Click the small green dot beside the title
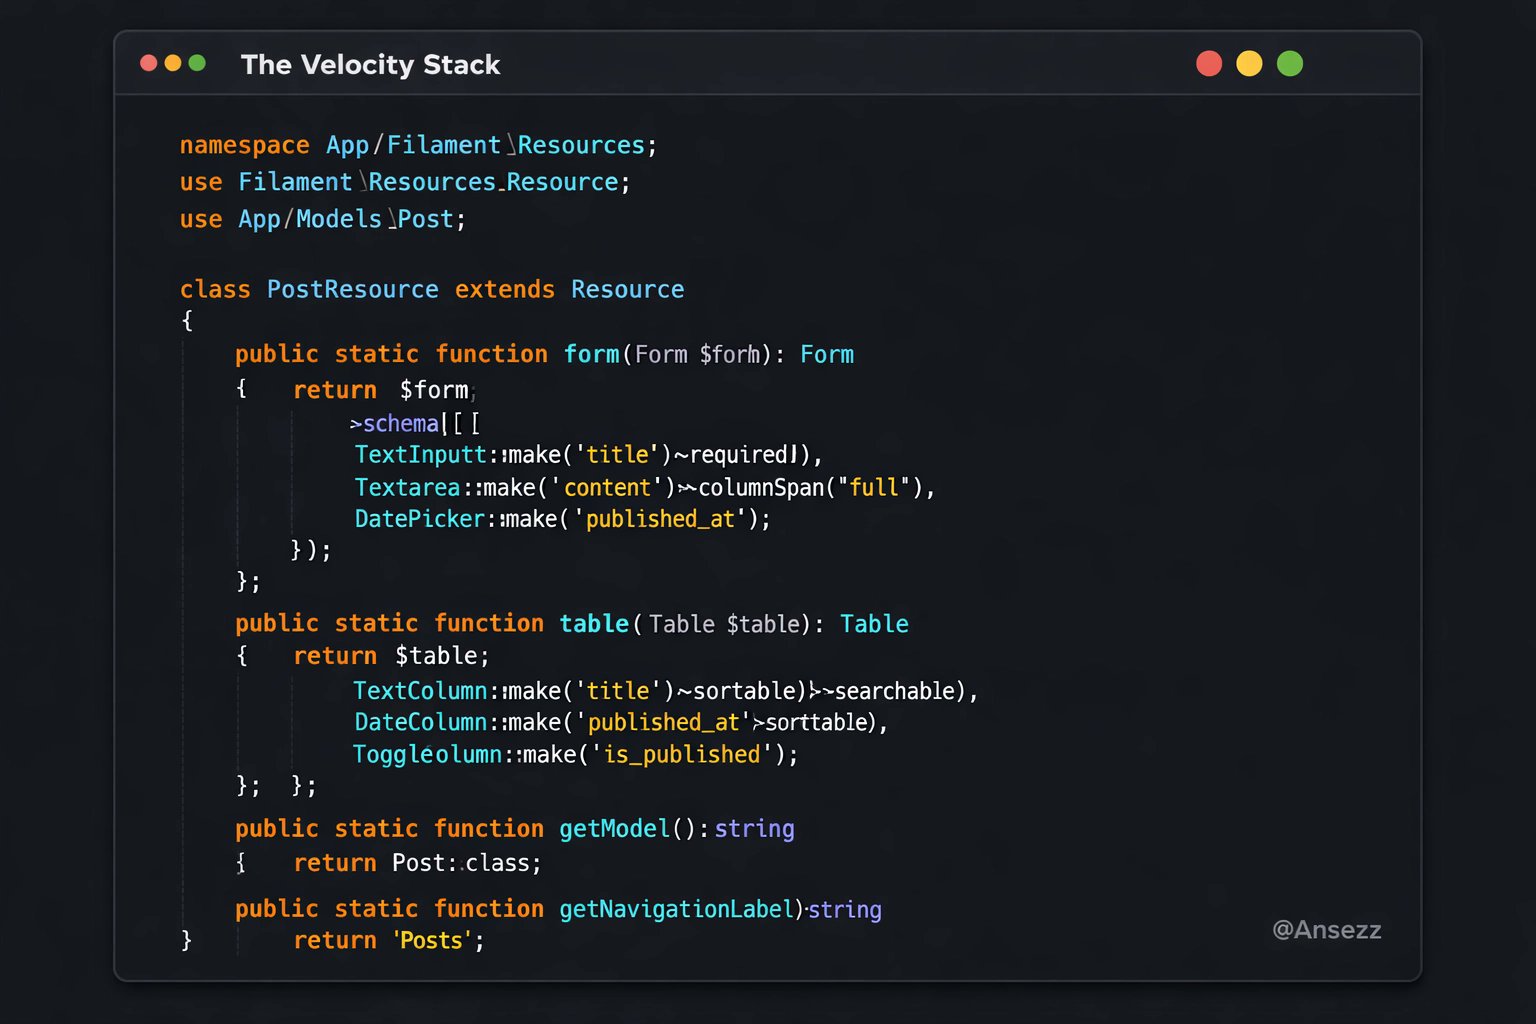Image resolution: width=1536 pixels, height=1024 pixels. [197, 63]
